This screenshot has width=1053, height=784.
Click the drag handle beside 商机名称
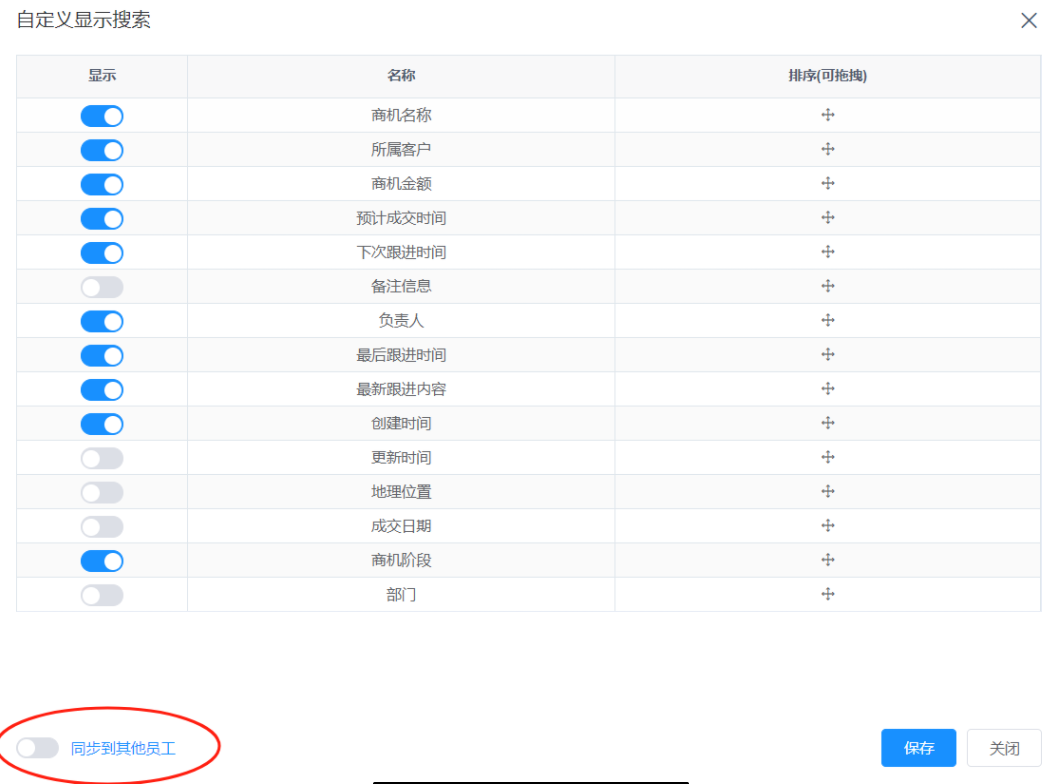click(x=828, y=115)
